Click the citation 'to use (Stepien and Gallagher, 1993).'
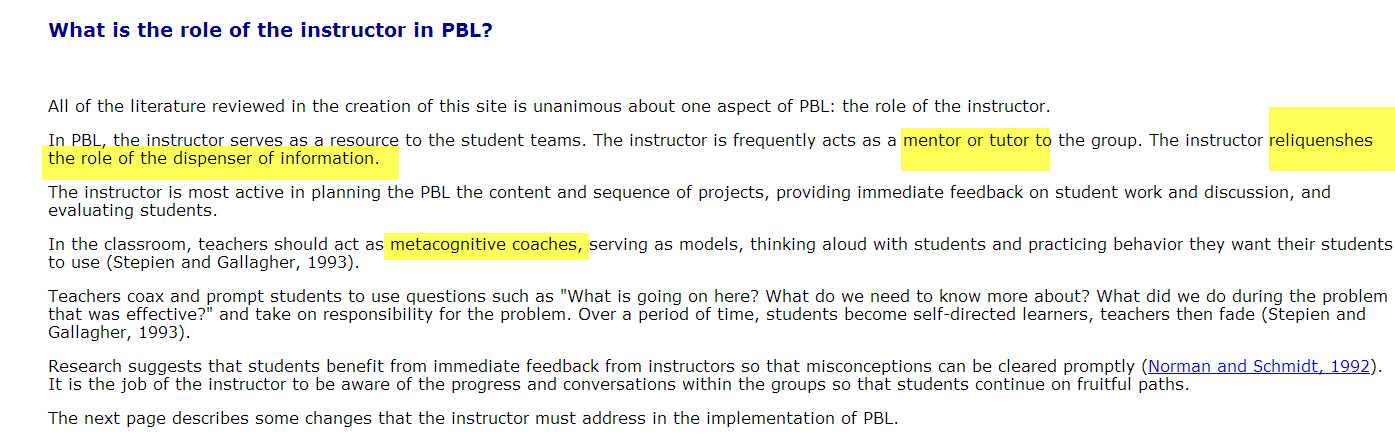1395x445 pixels. coord(202,262)
